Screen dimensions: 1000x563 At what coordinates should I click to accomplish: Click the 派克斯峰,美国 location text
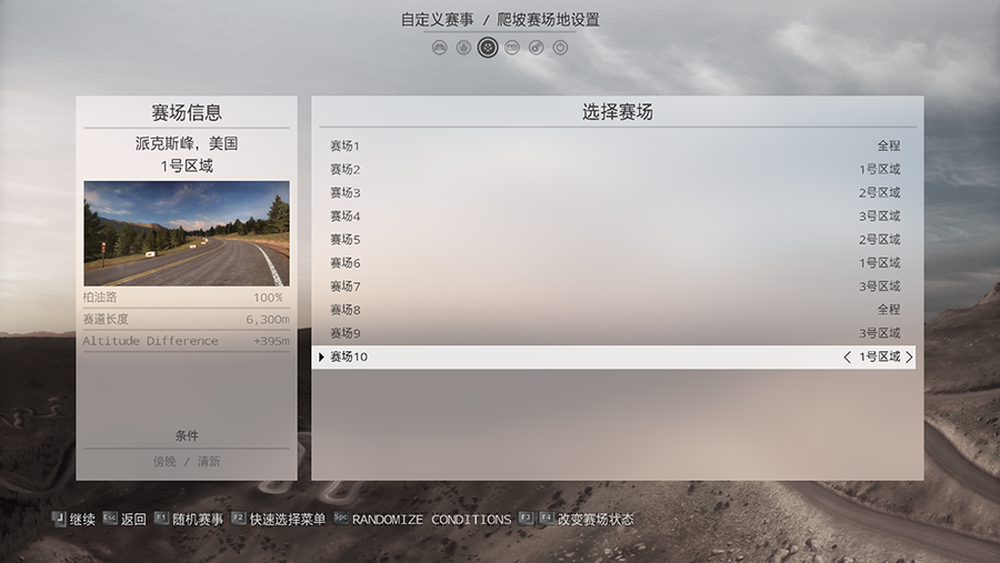point(186,143)
